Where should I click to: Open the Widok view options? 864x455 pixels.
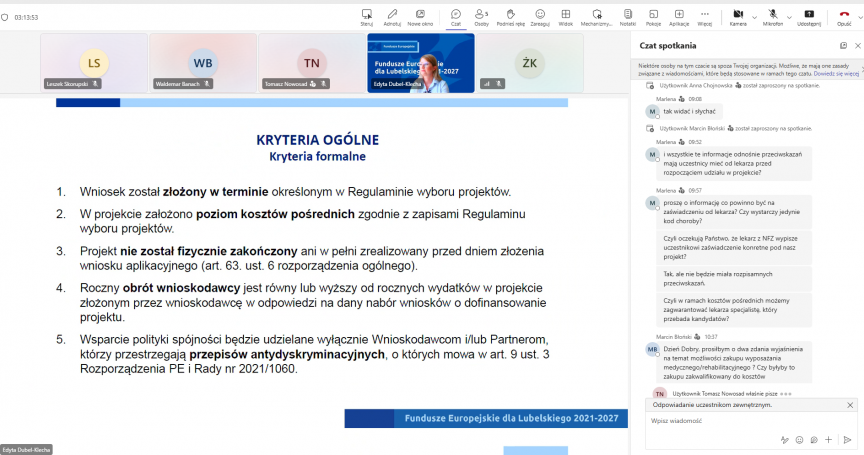[565, 17]
